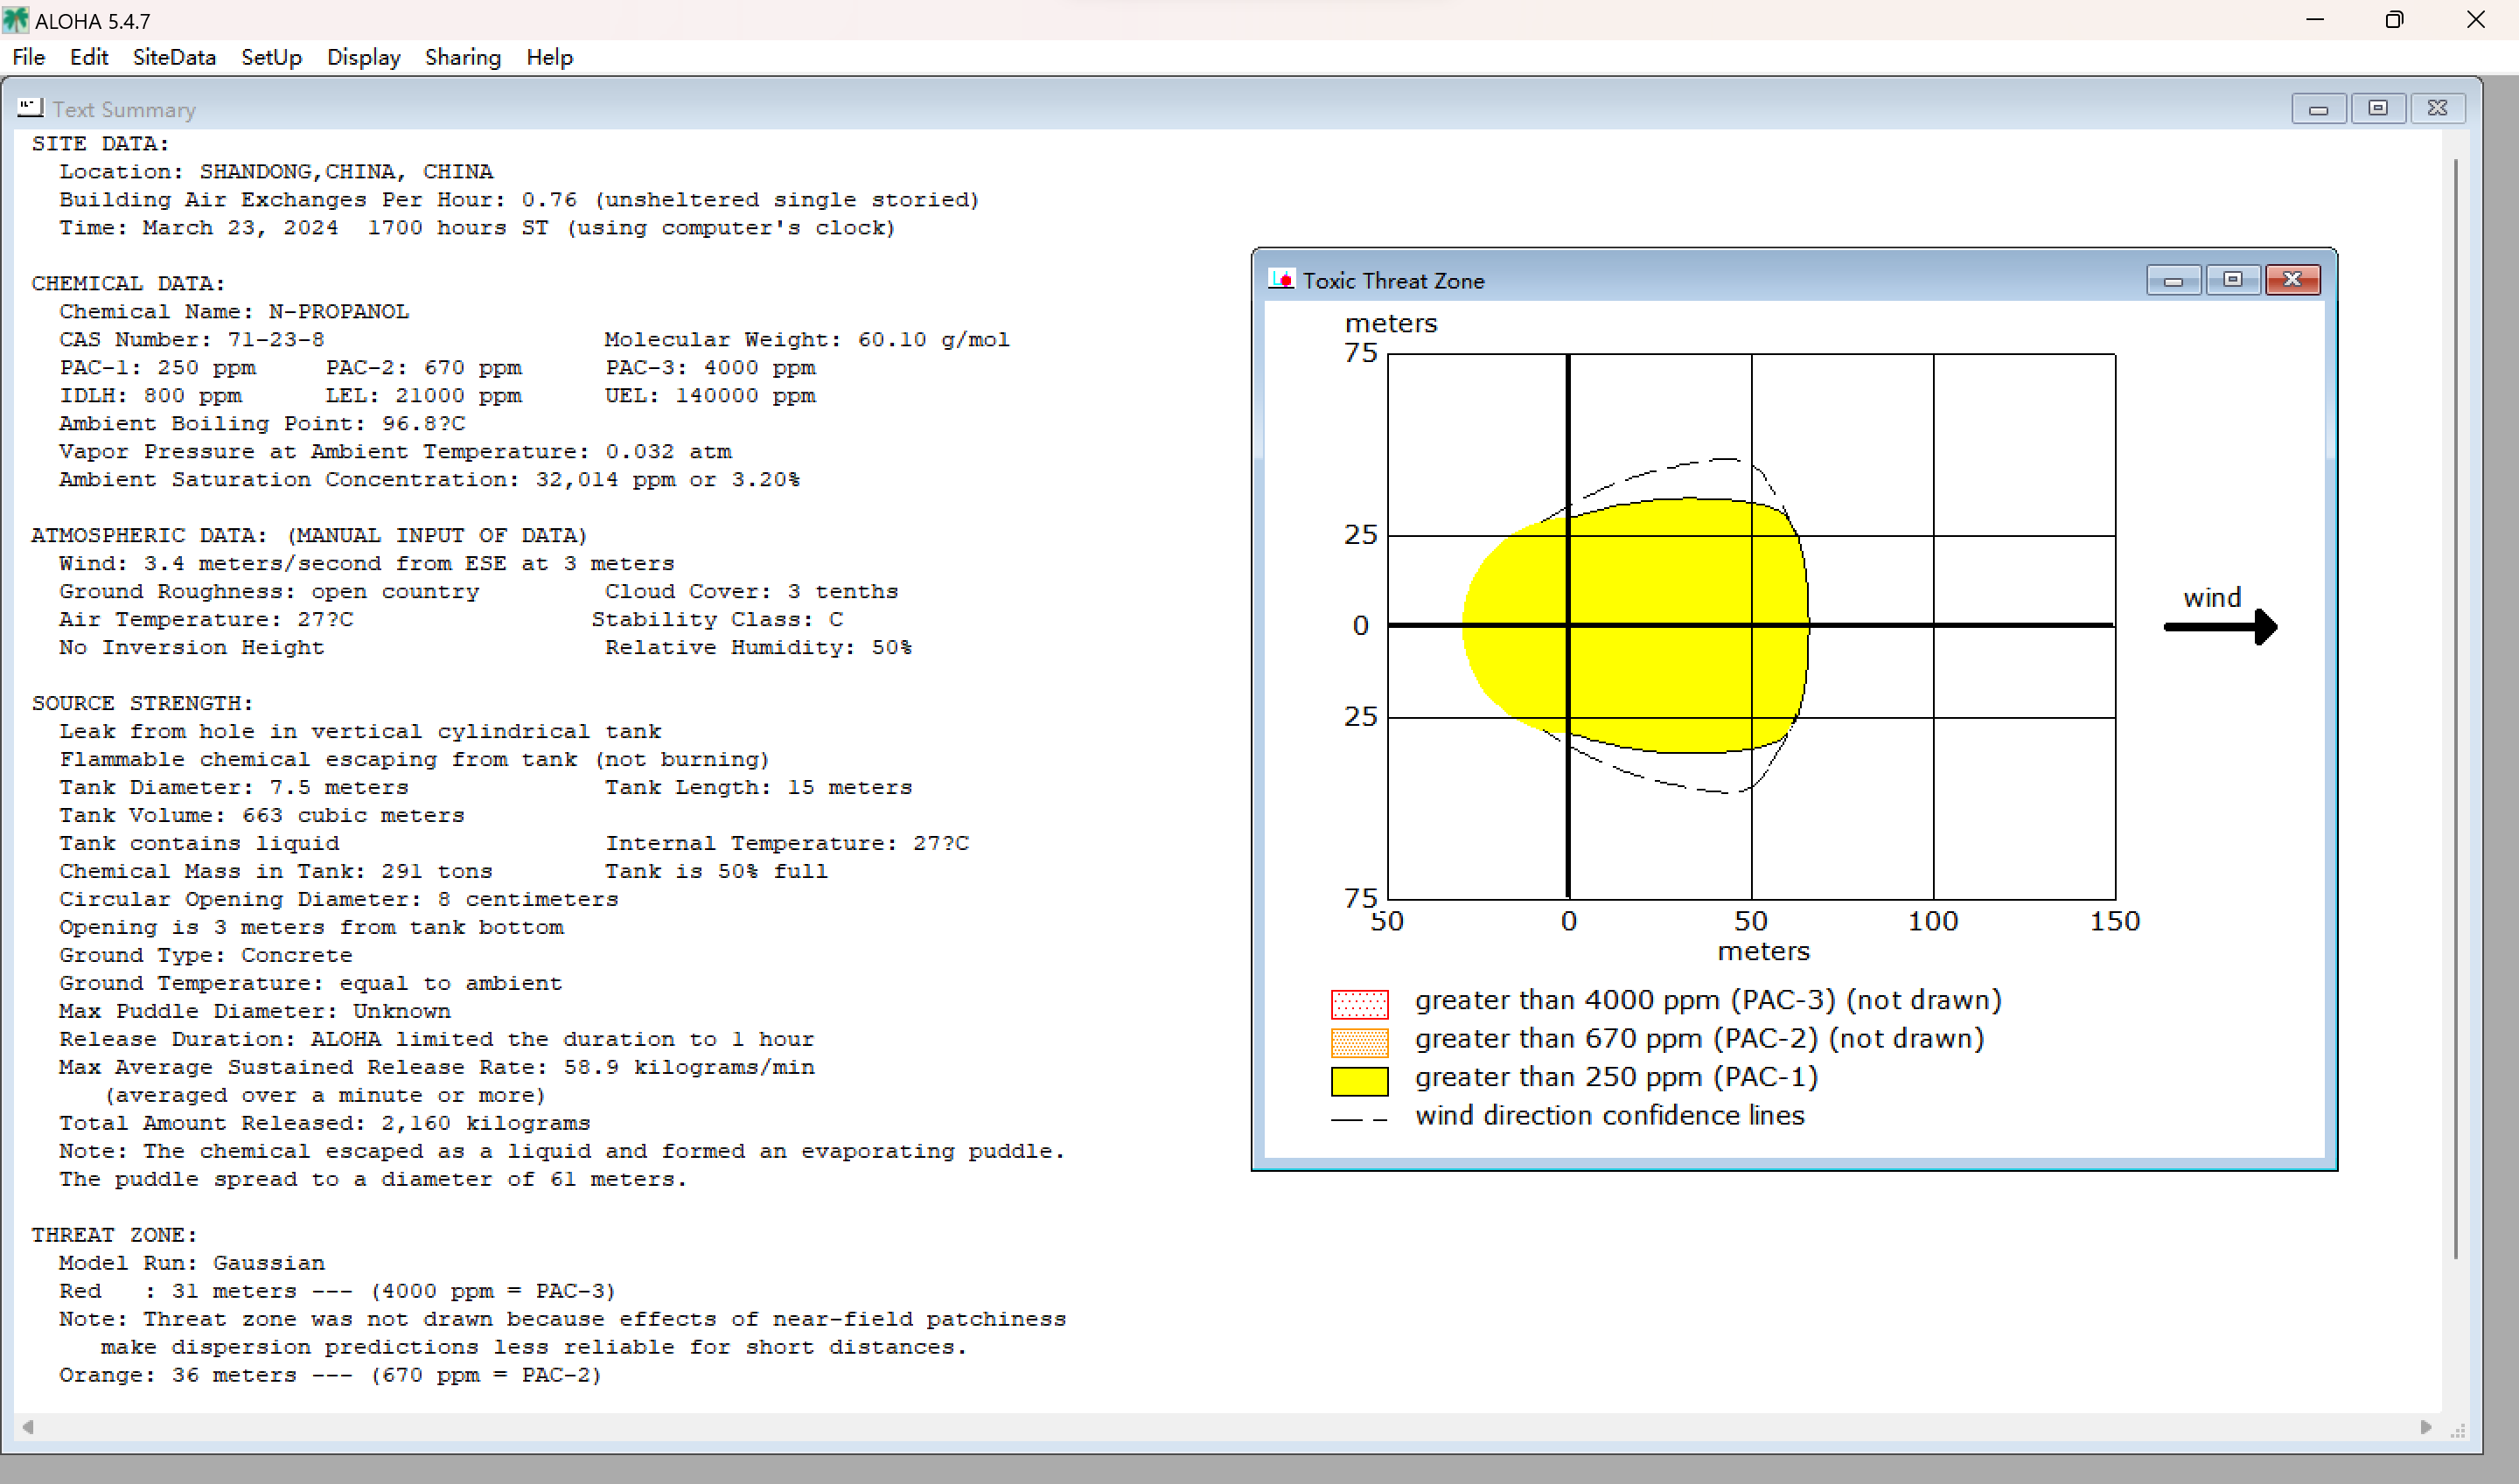Click 'IDLH: 800 ppm' value
Screen dimensions: 2519x1484
pos(150,396)
